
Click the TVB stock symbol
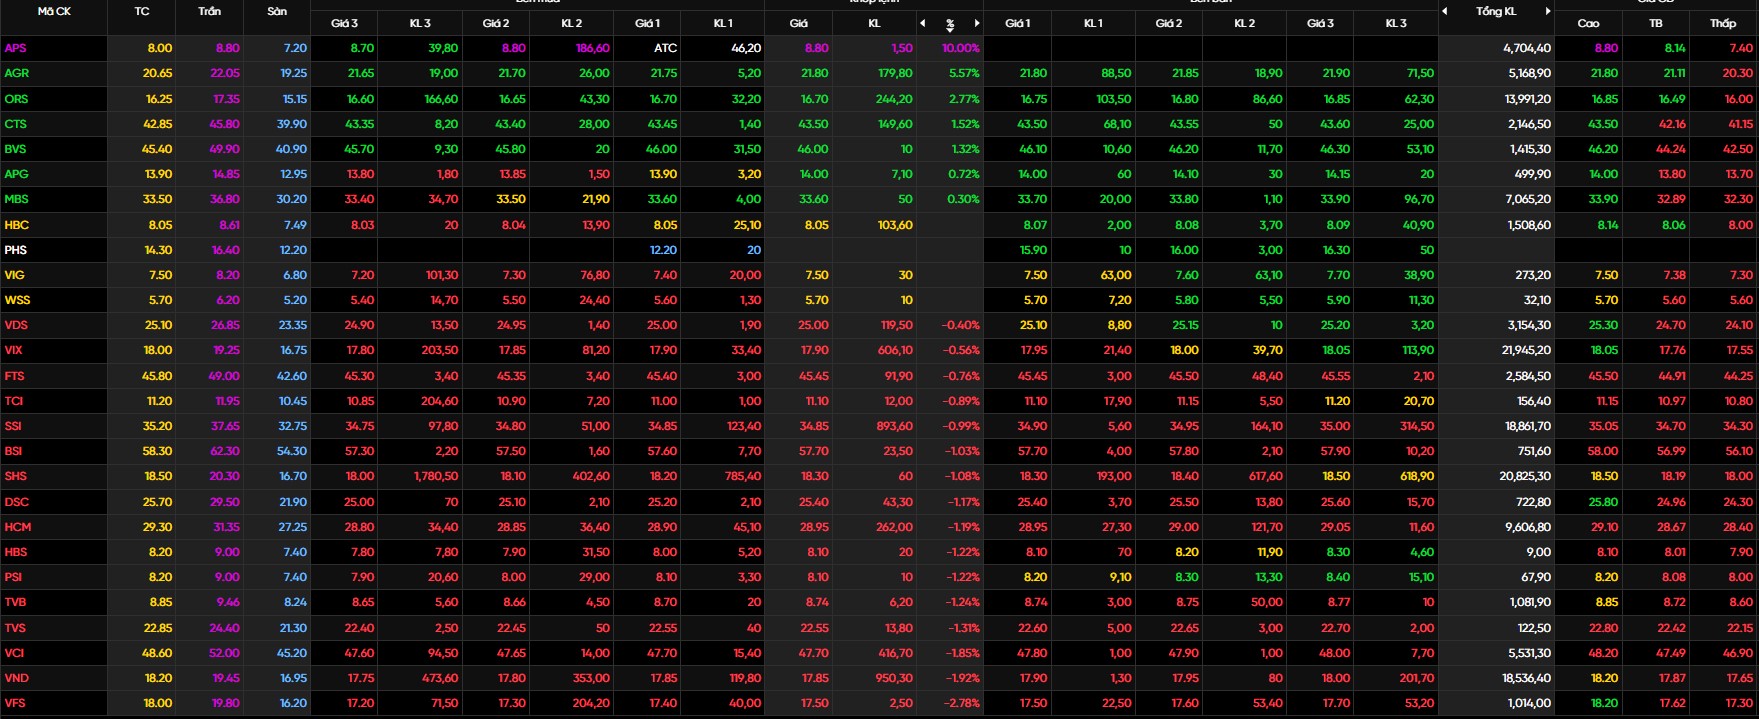pos(15,602)
